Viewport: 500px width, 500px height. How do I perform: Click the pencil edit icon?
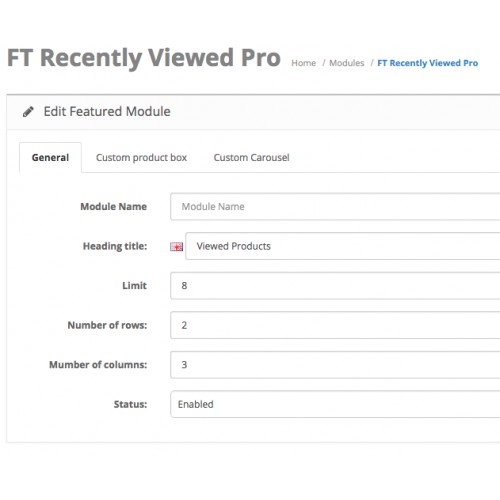(28, 112)
